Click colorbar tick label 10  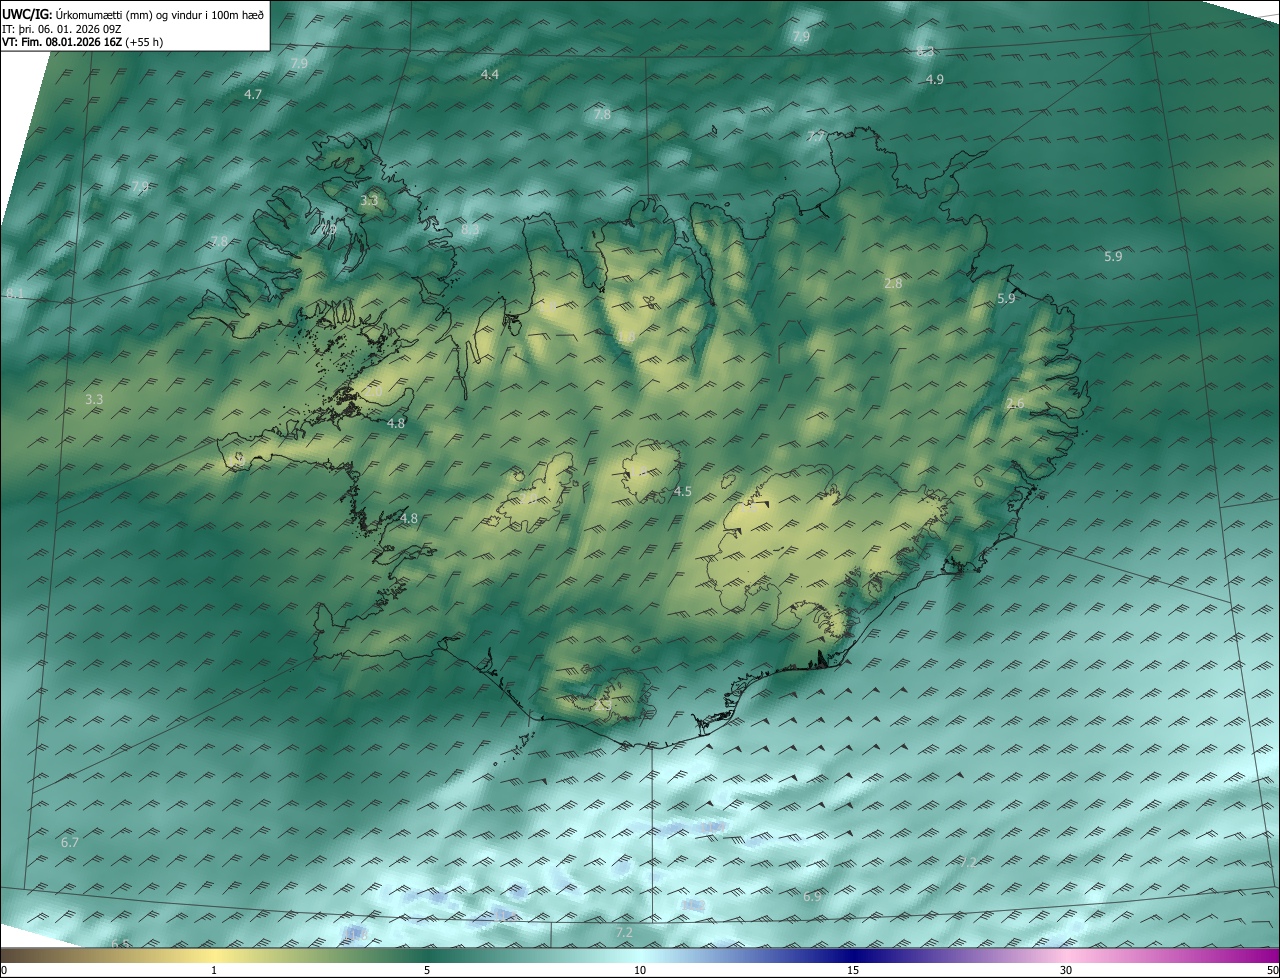[x=640, y=971]
